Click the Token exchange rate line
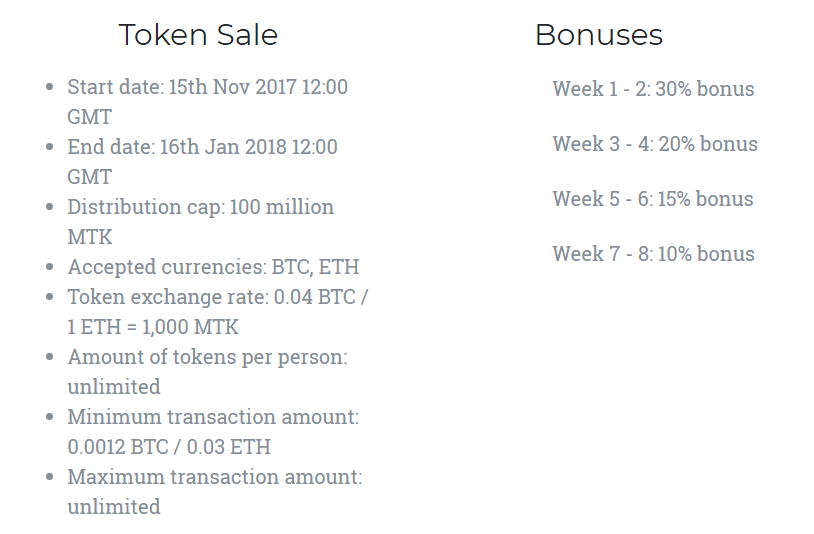This screenshot has height=534, width=814. tap(219, 297)
